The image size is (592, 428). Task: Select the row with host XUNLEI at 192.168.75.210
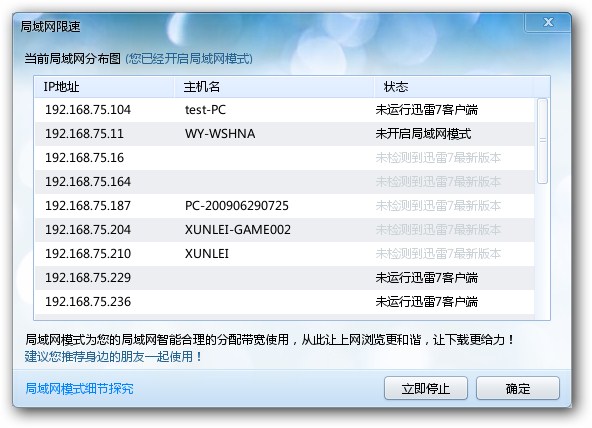tap(285, 254)
